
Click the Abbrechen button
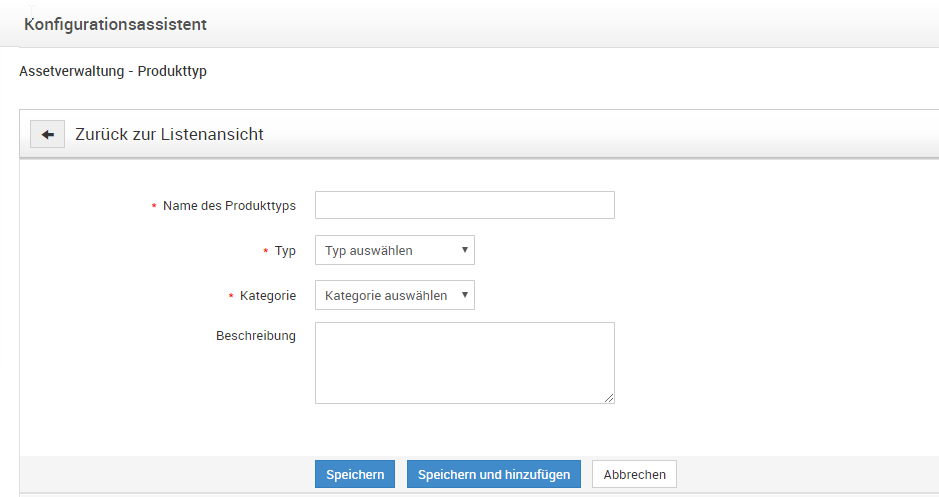[x=634, y=474]
